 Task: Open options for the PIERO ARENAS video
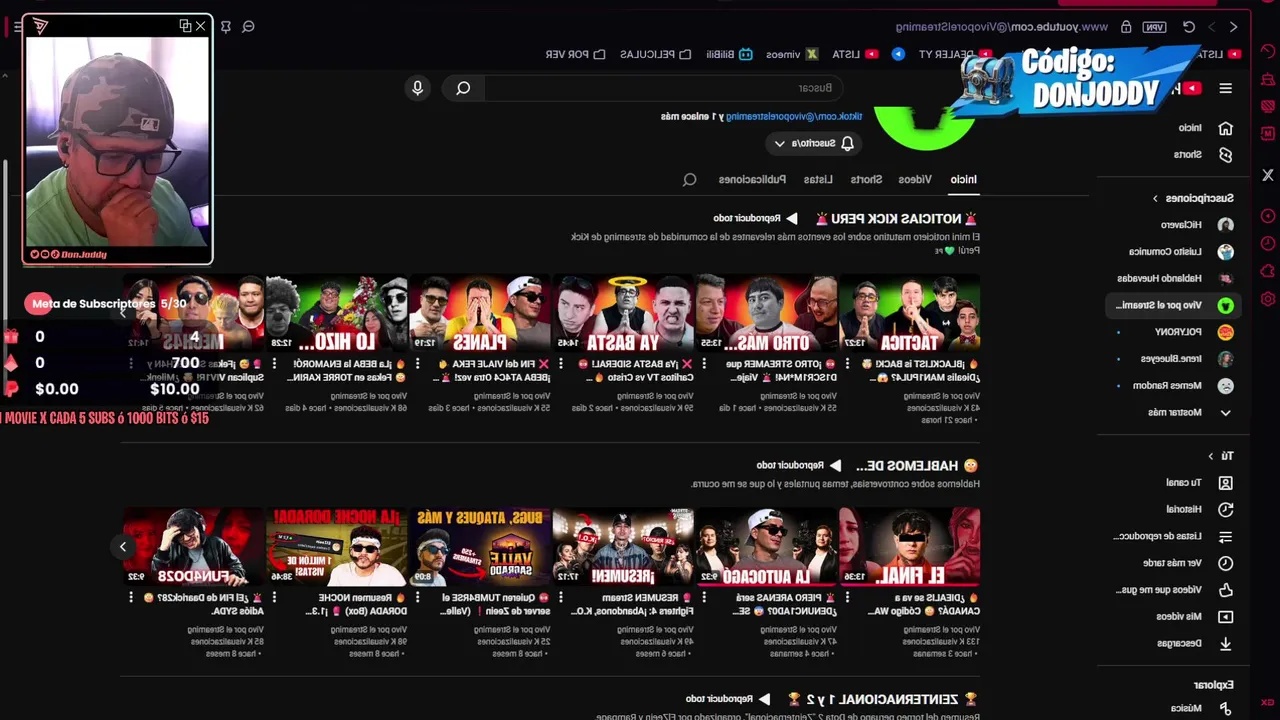coord(703,597)
